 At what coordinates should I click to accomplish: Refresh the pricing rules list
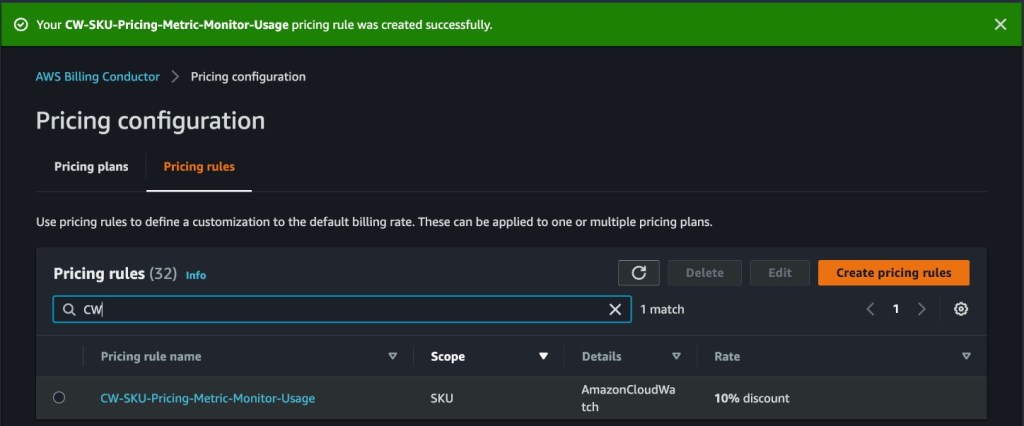click(638, 272)
